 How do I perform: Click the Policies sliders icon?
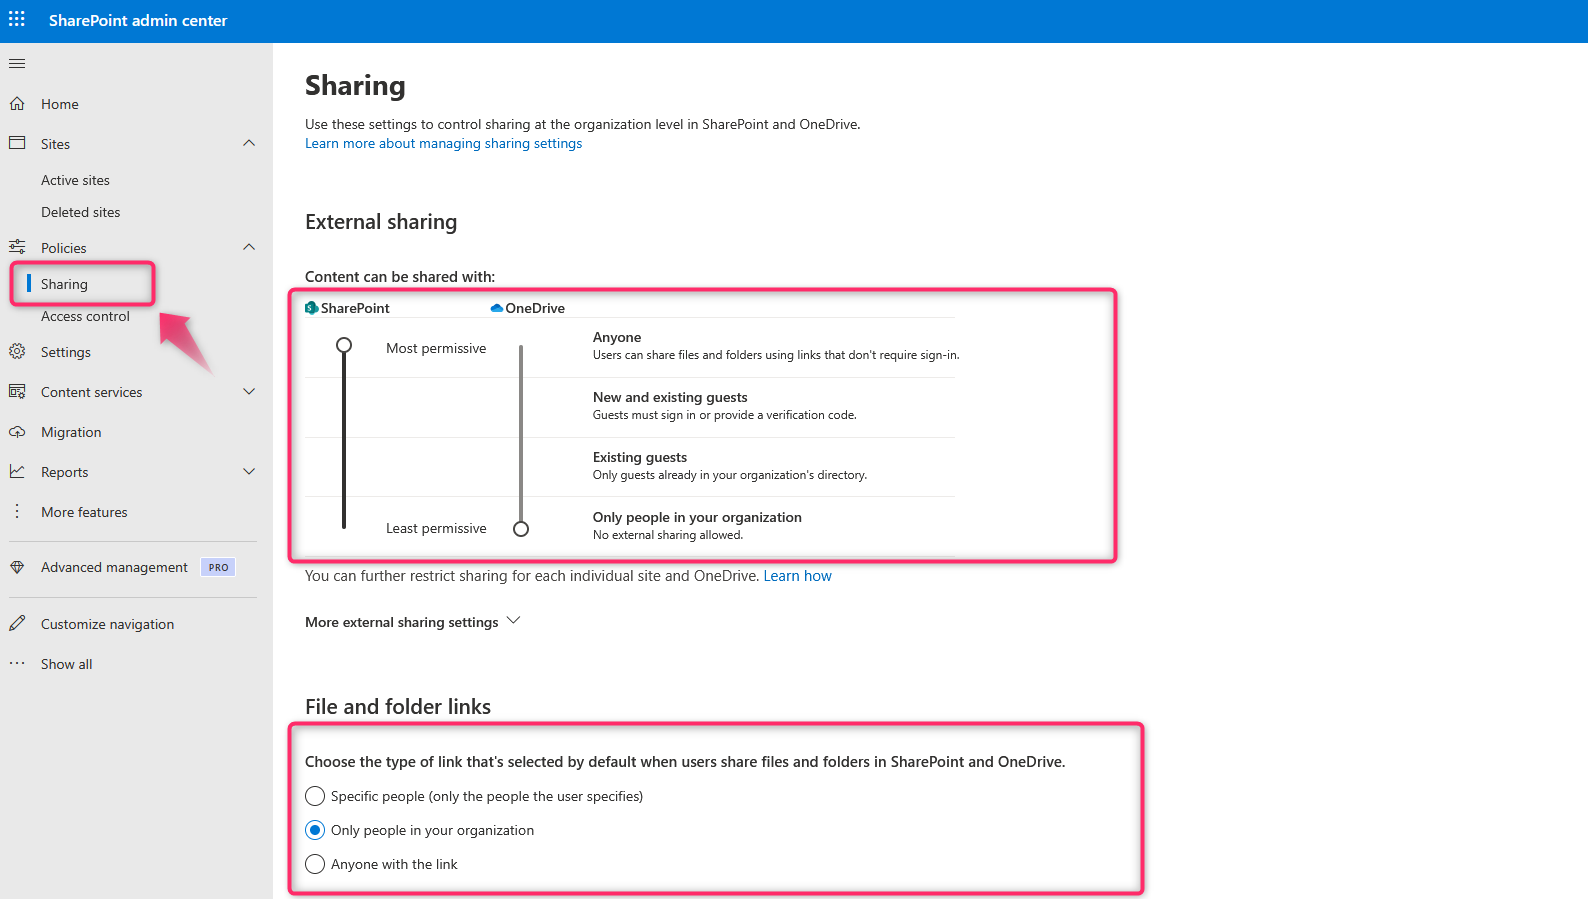tap(17, 247)
